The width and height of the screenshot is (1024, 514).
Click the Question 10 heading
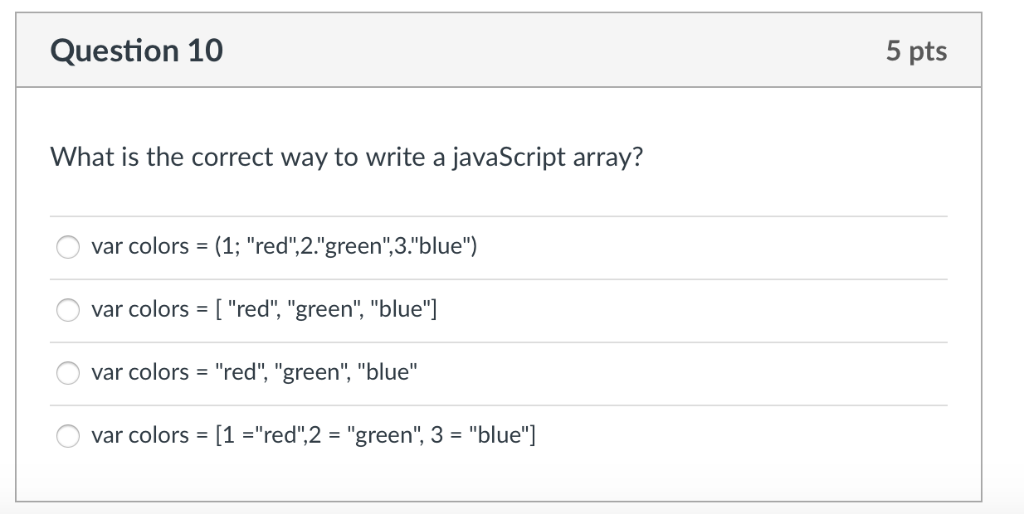(136, 50)
